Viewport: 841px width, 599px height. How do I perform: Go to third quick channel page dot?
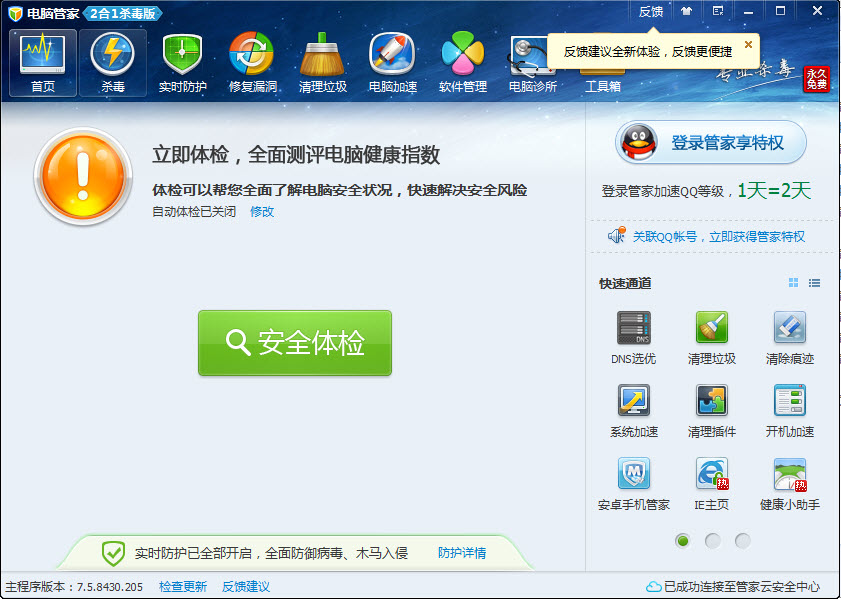(743, 541)
